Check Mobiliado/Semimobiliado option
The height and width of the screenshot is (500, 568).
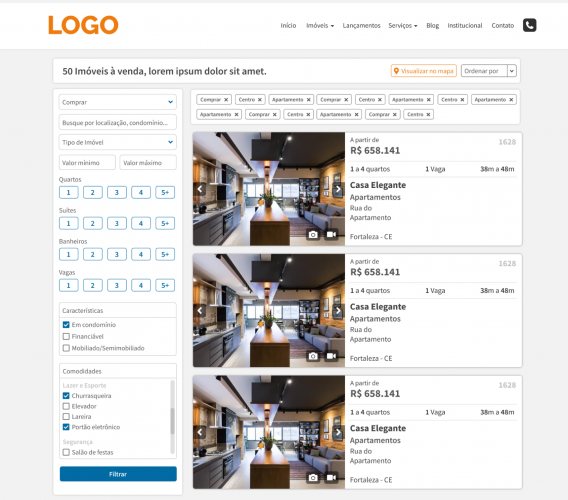(66, 348)
